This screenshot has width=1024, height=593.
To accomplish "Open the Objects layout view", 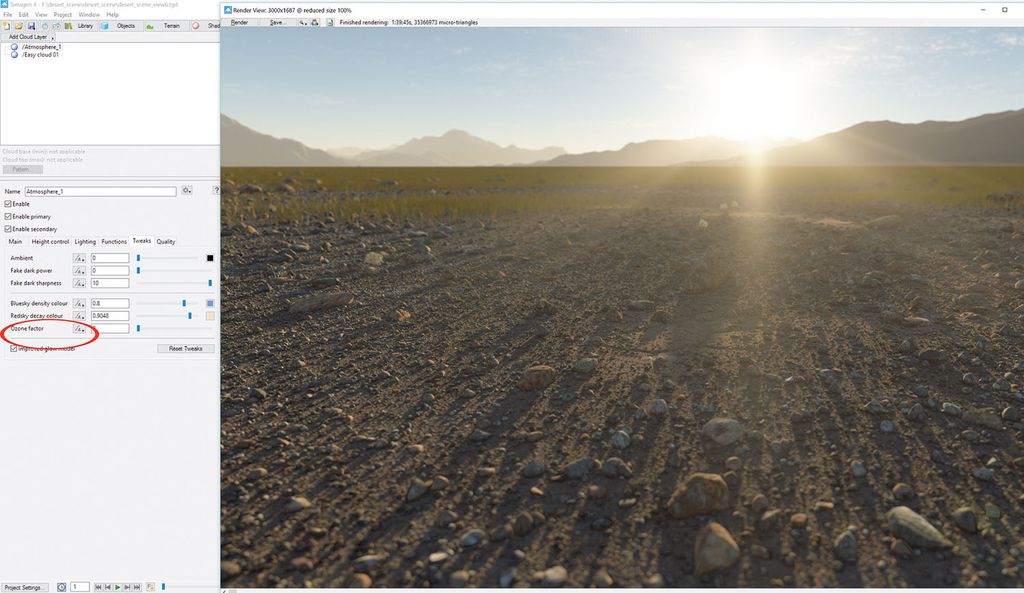I will tap(124, 25).
